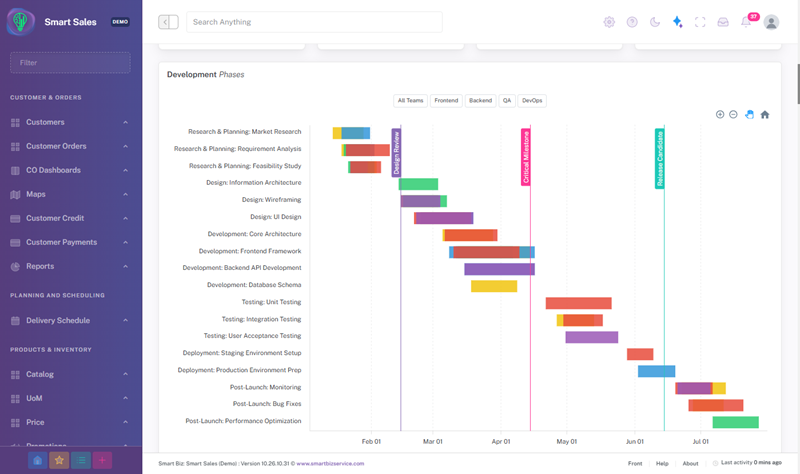Click the Search Anything field
The height and width of the screenshot is (474, 800).
[314, 22]
